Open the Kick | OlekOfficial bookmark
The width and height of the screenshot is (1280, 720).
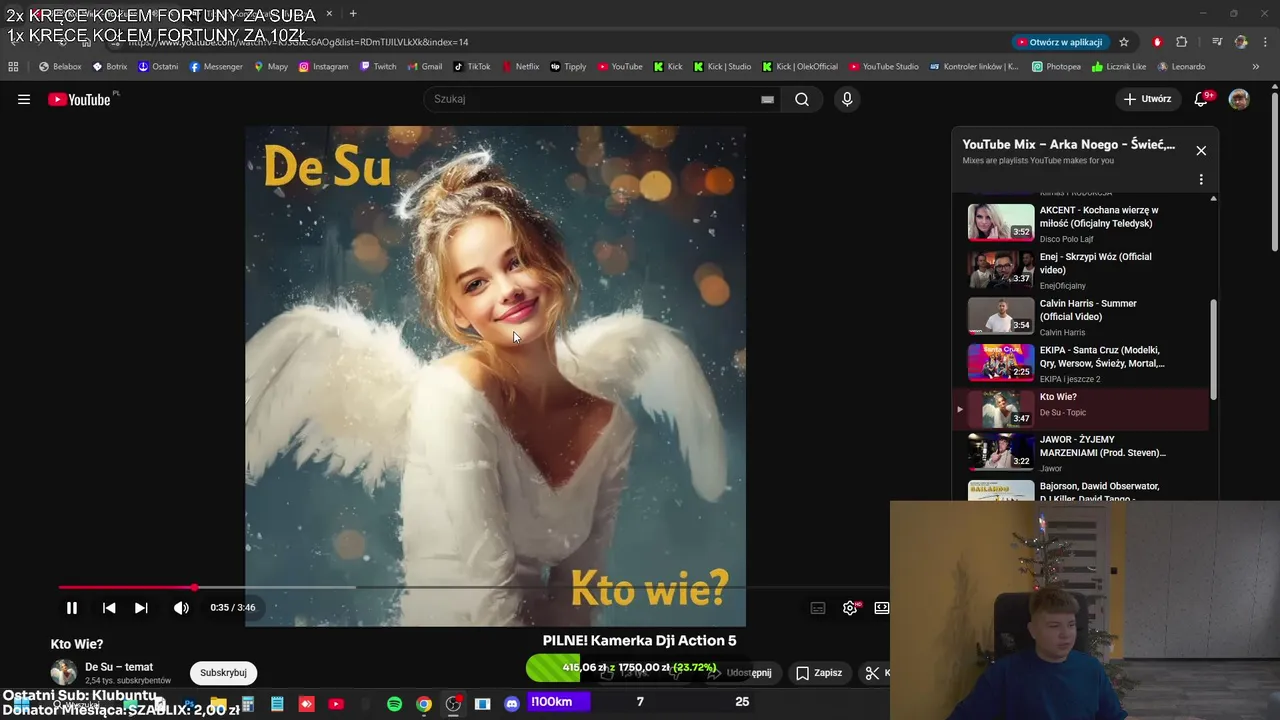[x=800, y=67]
